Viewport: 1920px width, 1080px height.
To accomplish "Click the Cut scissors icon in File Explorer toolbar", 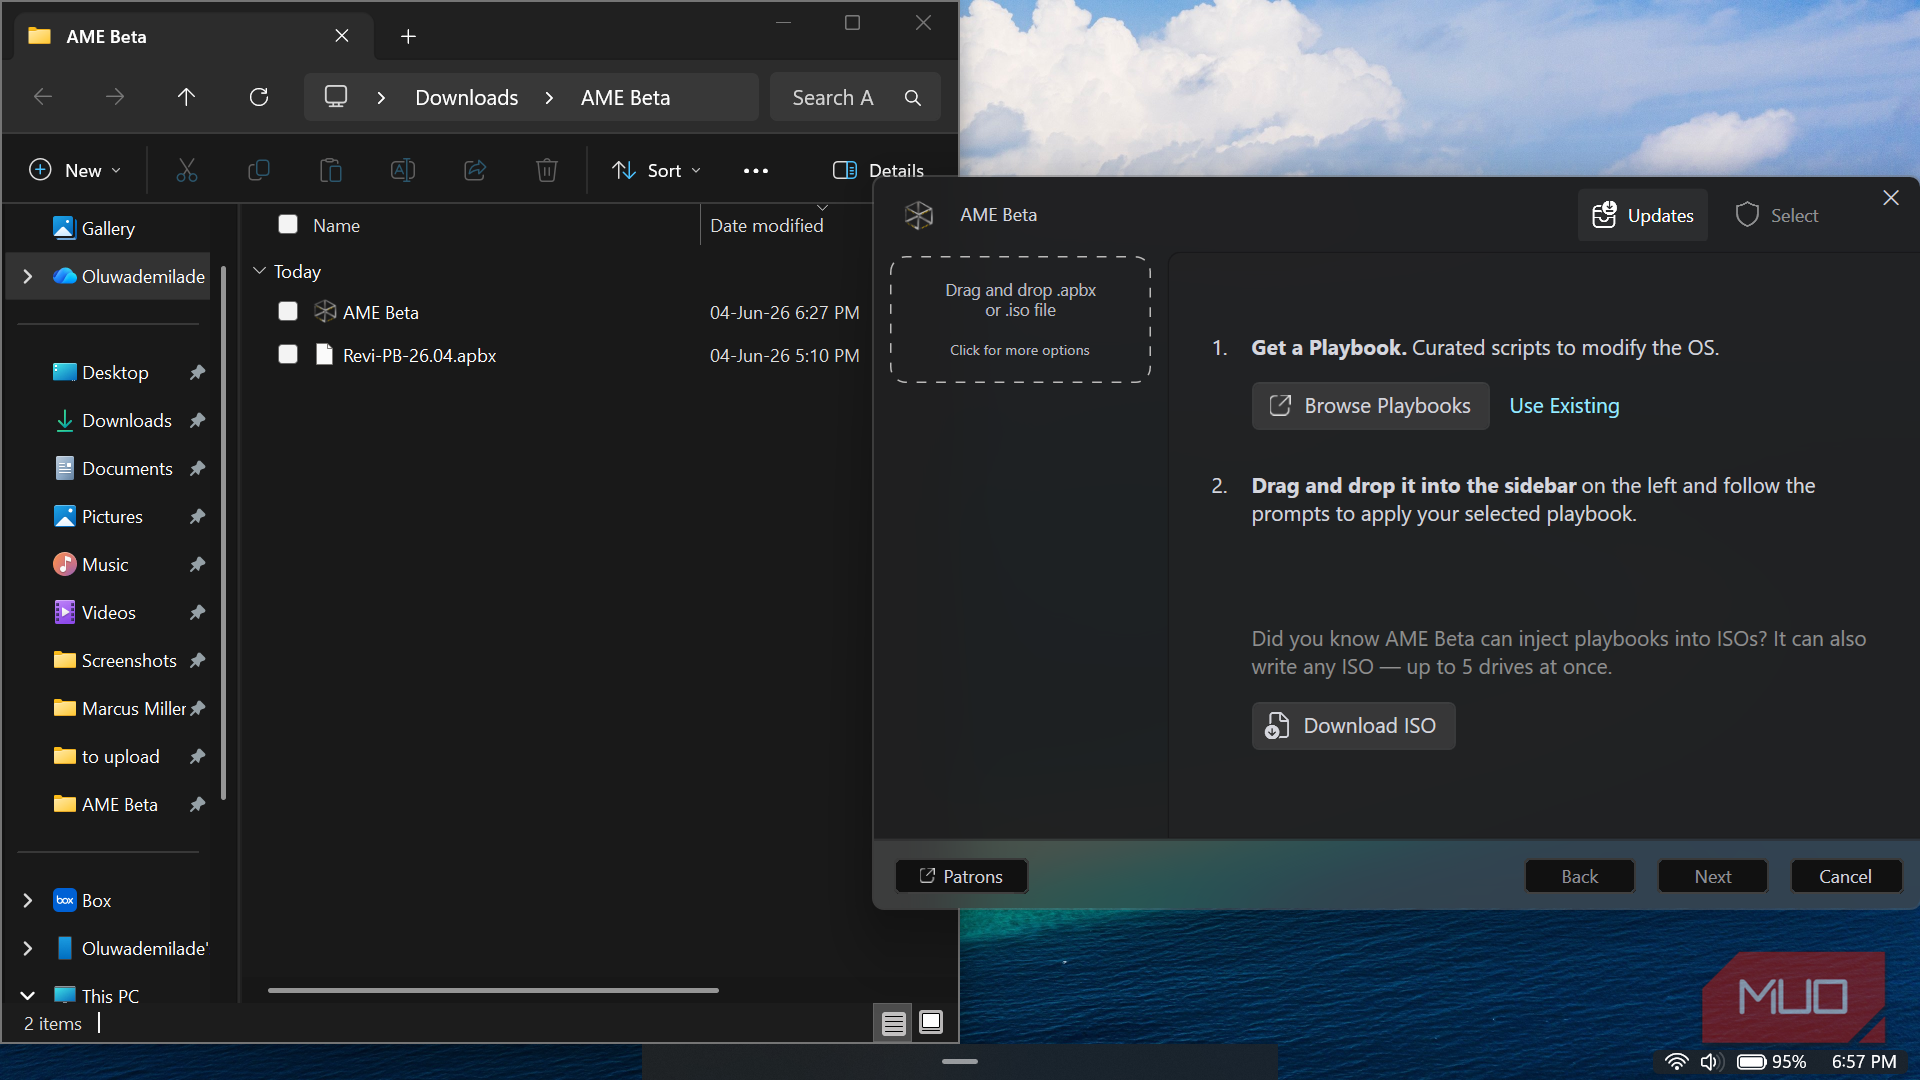I will point(187,171).
